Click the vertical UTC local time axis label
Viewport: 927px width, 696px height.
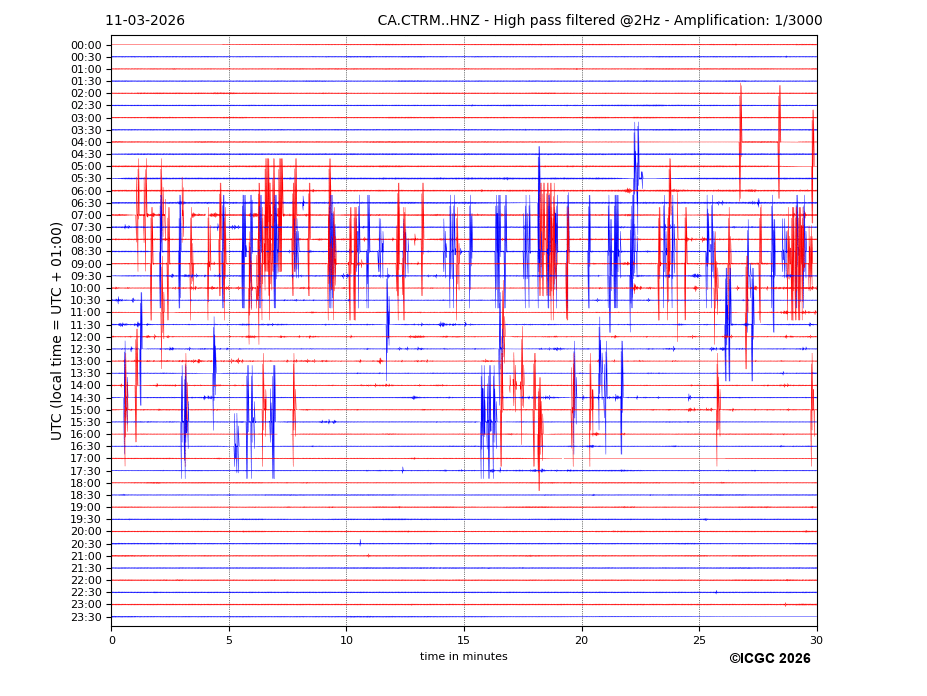click(57, 330)
